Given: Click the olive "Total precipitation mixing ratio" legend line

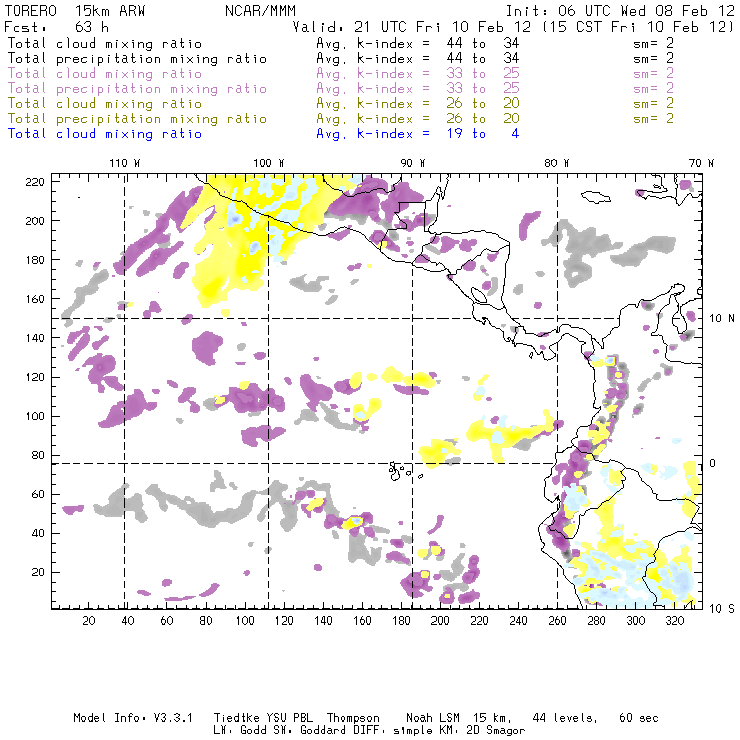Looking at the screenshot, I should 137,118.
